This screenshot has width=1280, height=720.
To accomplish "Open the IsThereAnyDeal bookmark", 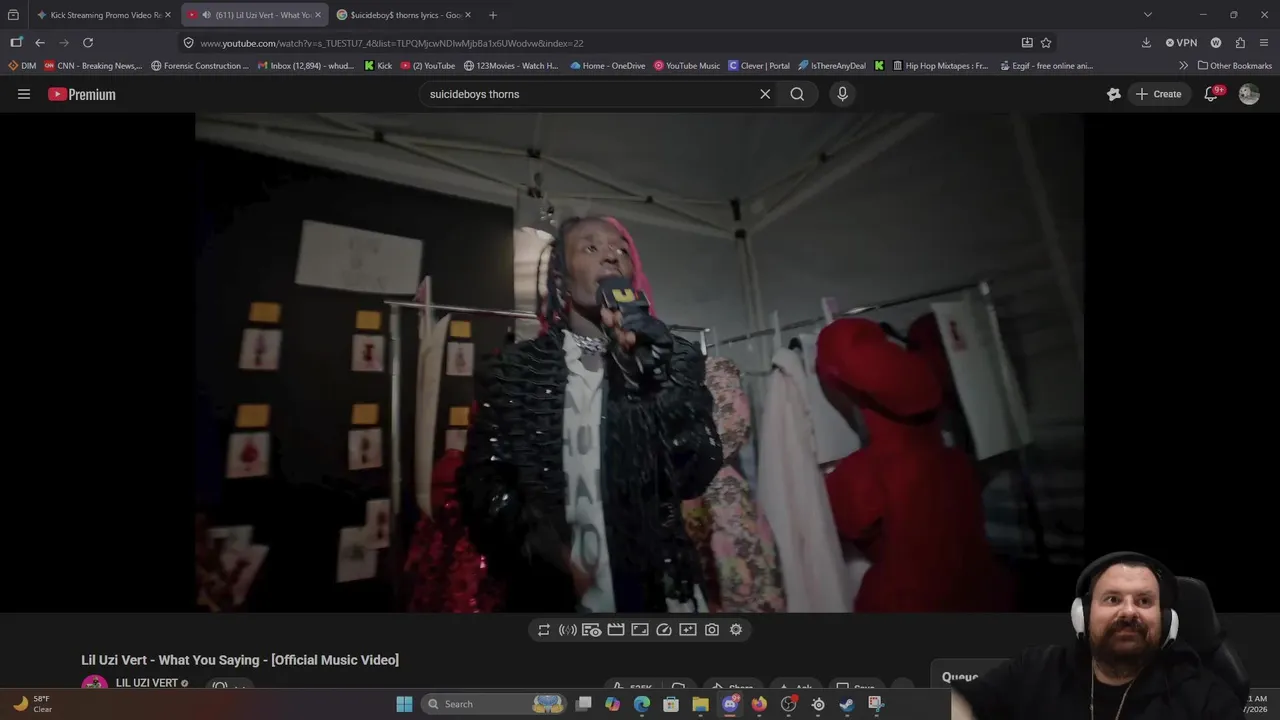I will 832,66.
